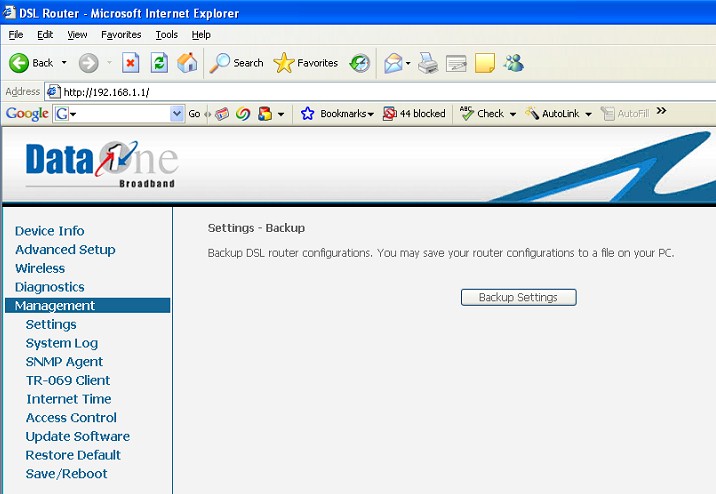This screenshot has height=494, width=716.
Task: Click the Bookmarks star icon
Action: [308, 114]
